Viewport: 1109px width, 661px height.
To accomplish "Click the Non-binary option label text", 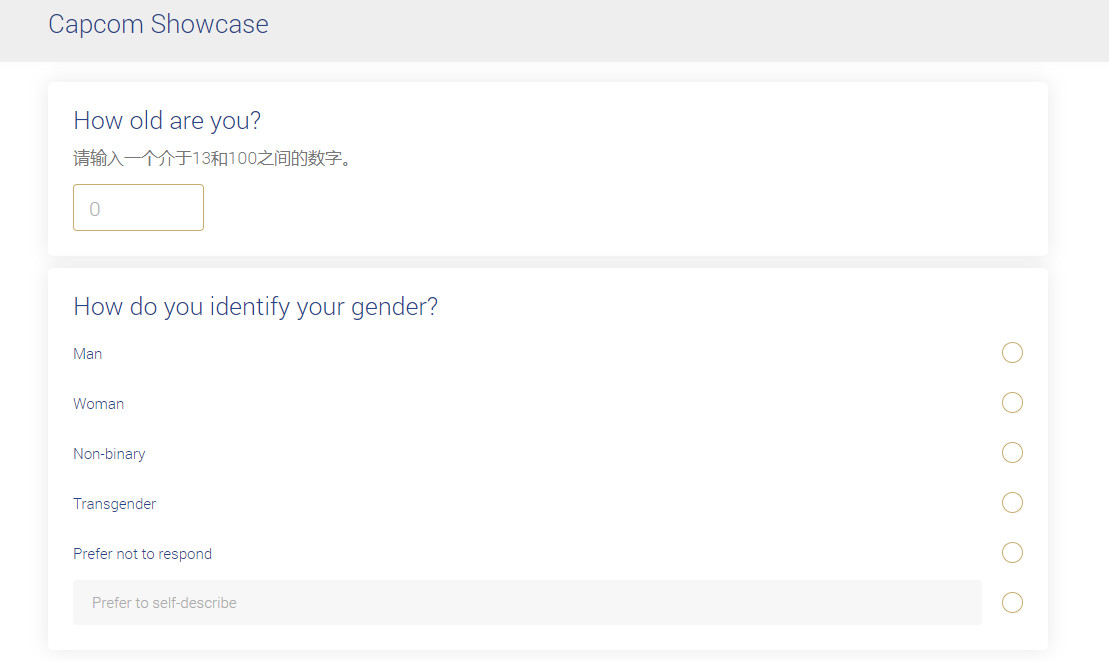I will click(109, 454).
